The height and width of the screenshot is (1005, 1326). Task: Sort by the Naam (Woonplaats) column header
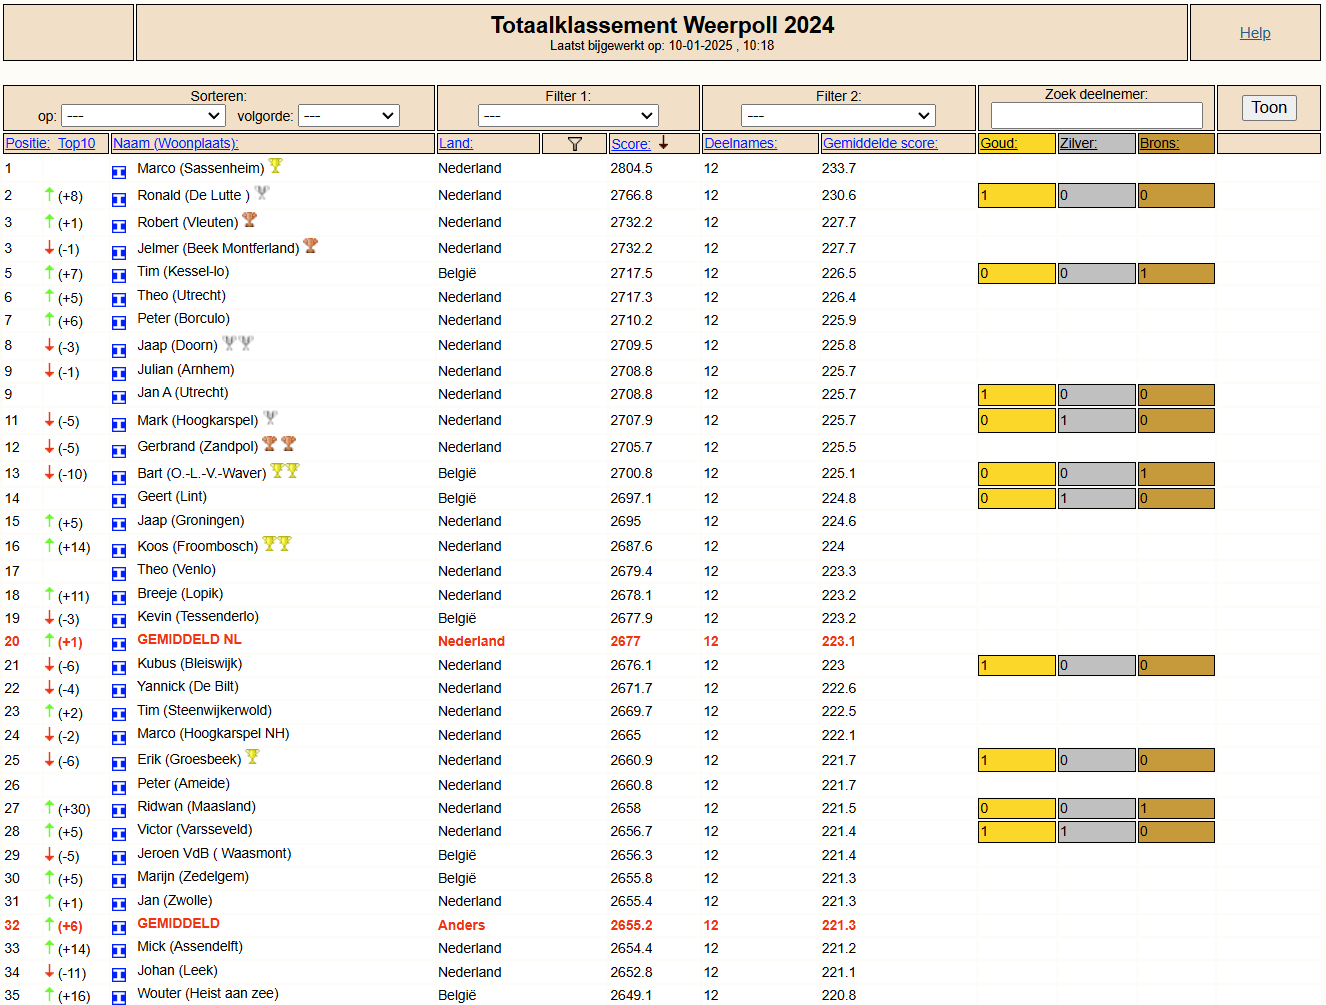click(176, 143)
